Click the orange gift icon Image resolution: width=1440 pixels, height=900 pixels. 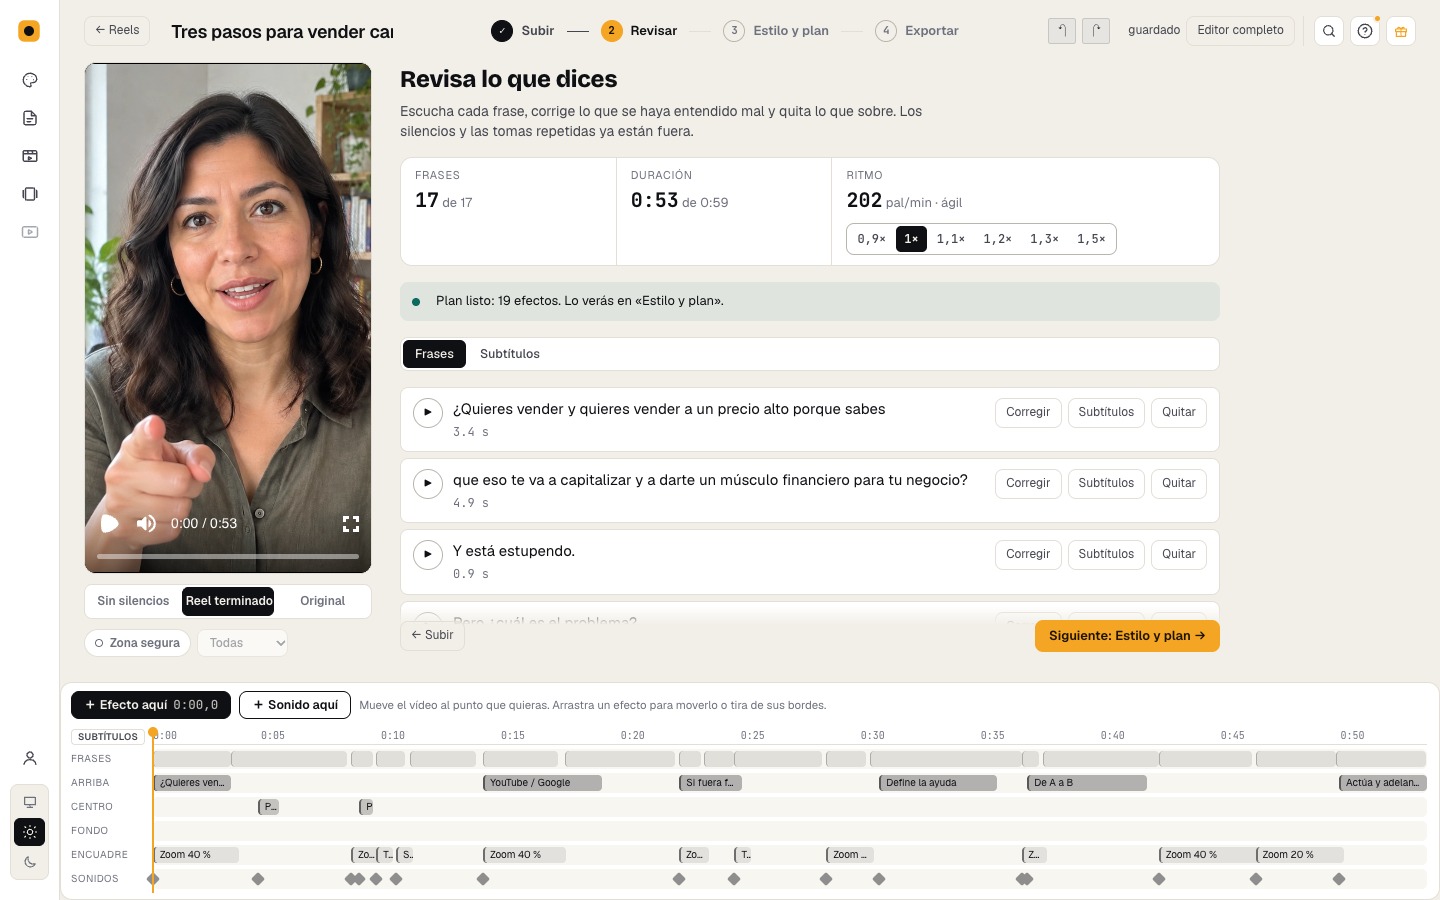pos(1401,31)
